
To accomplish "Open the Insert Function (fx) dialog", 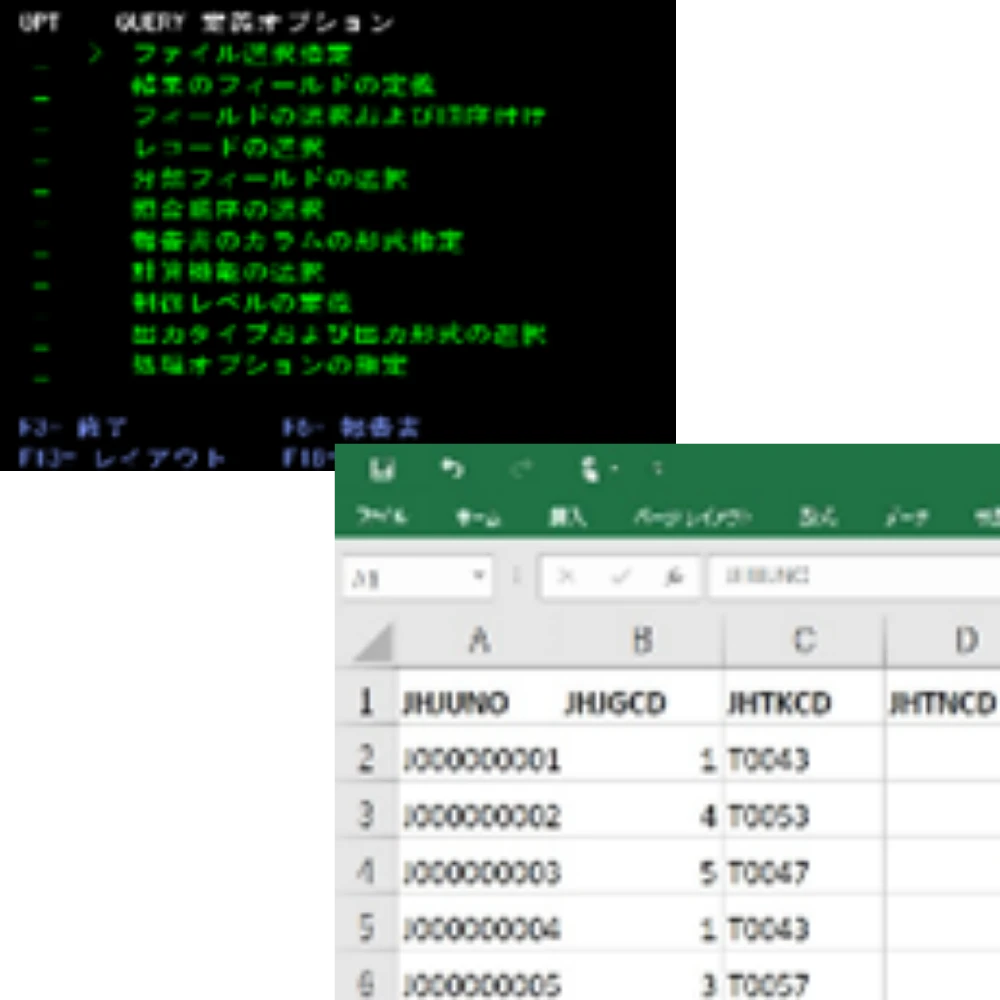I will (672, 577).
